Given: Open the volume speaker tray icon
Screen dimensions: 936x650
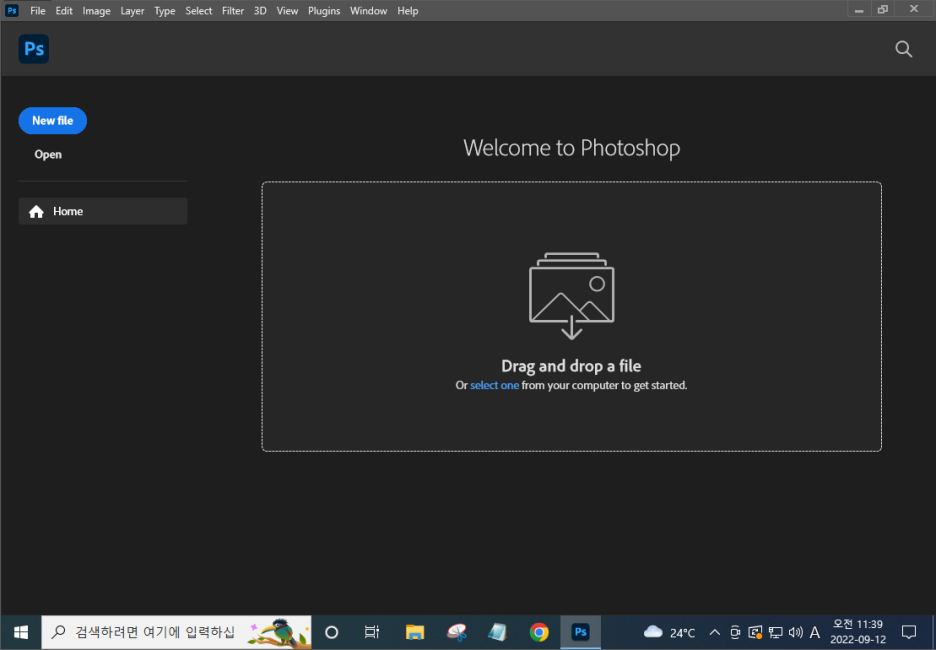Looking at the screenshot, I should coord(795,632).
